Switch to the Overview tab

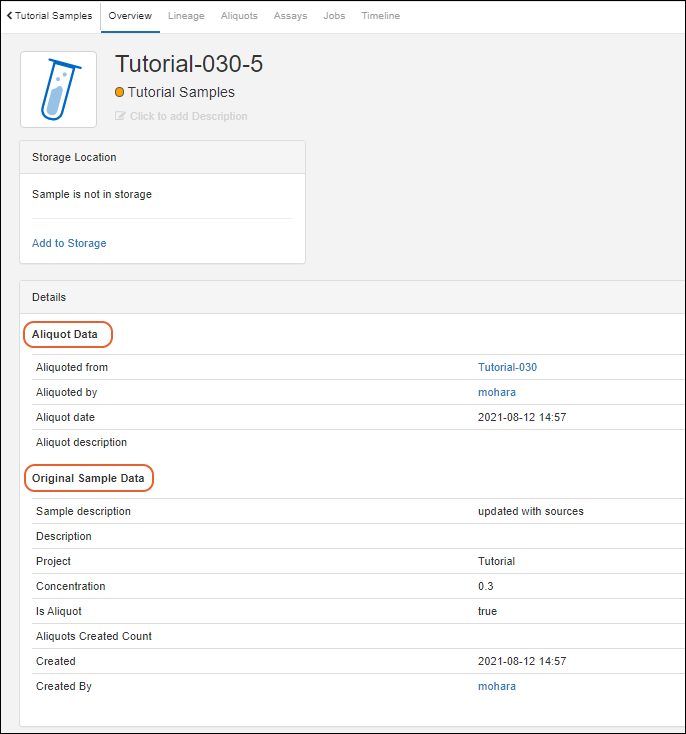click(x=130, y=16)
